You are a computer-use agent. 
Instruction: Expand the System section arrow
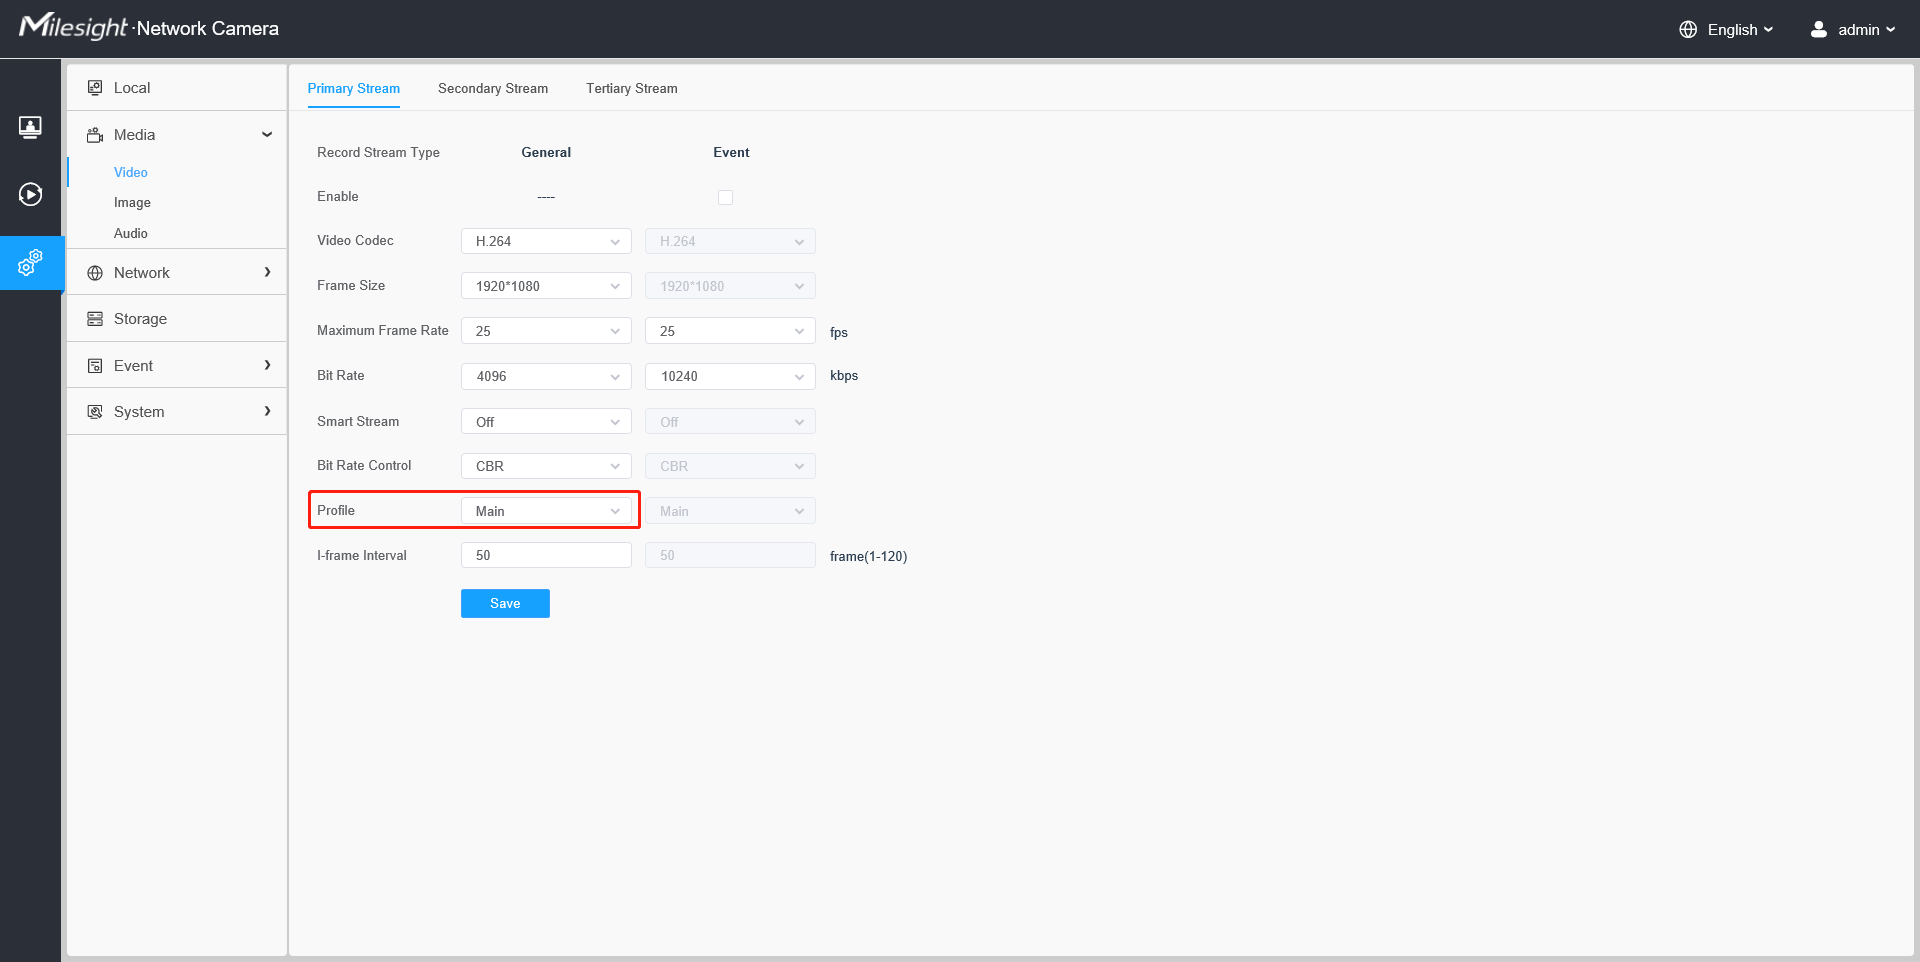pos(267,411)
